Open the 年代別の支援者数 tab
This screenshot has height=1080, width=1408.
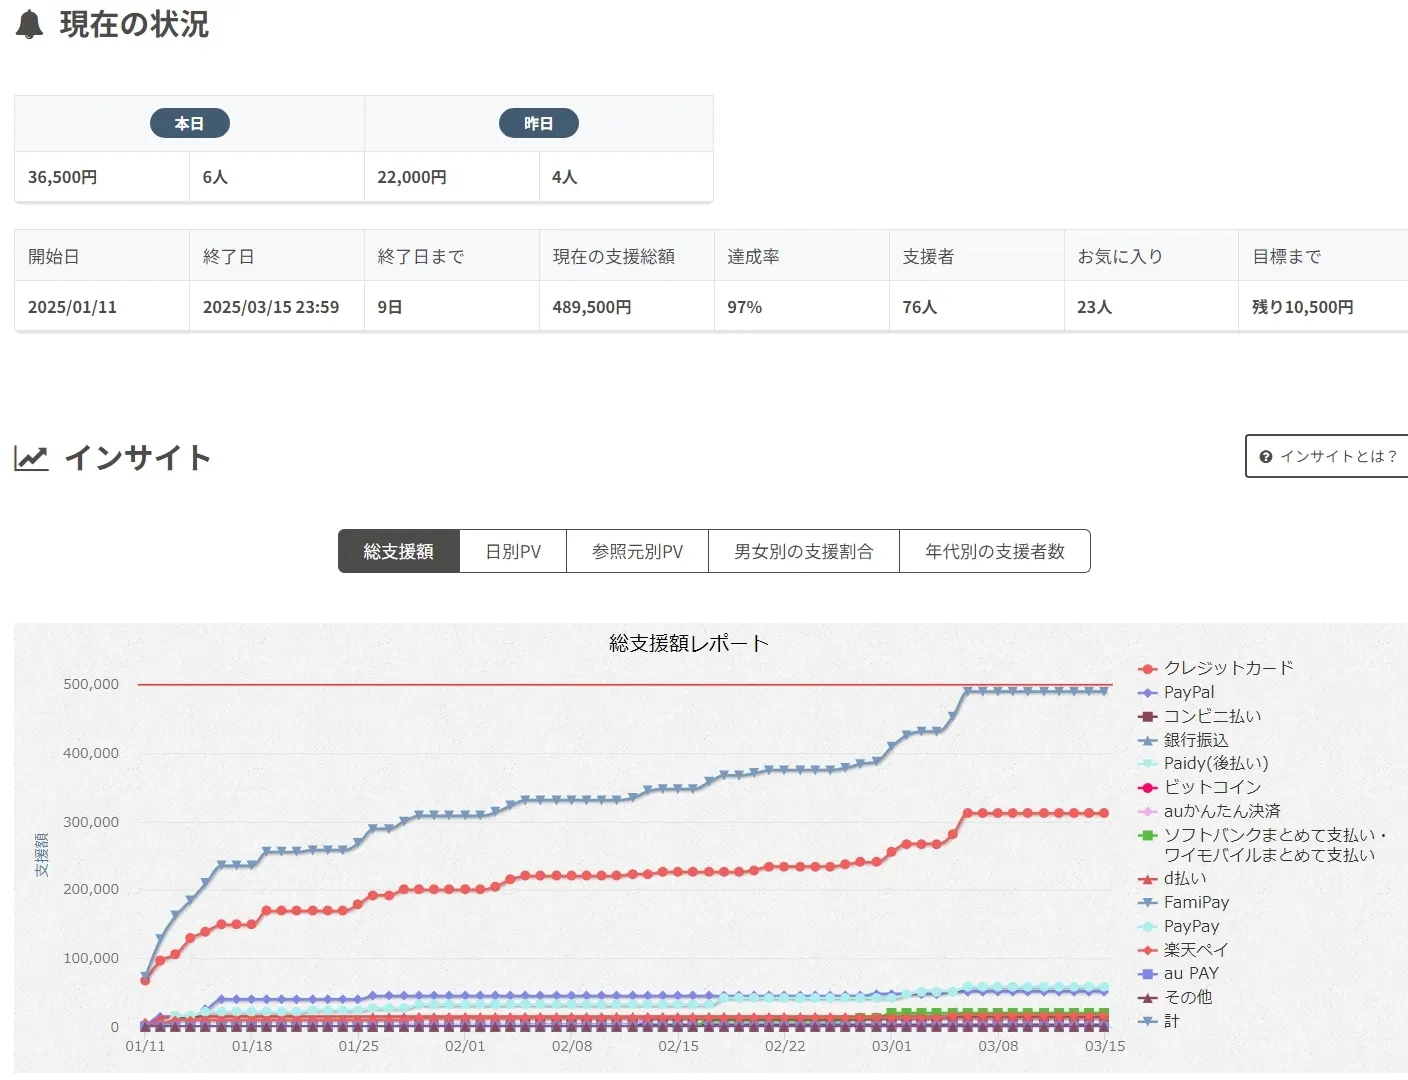[x=994, y=552]
